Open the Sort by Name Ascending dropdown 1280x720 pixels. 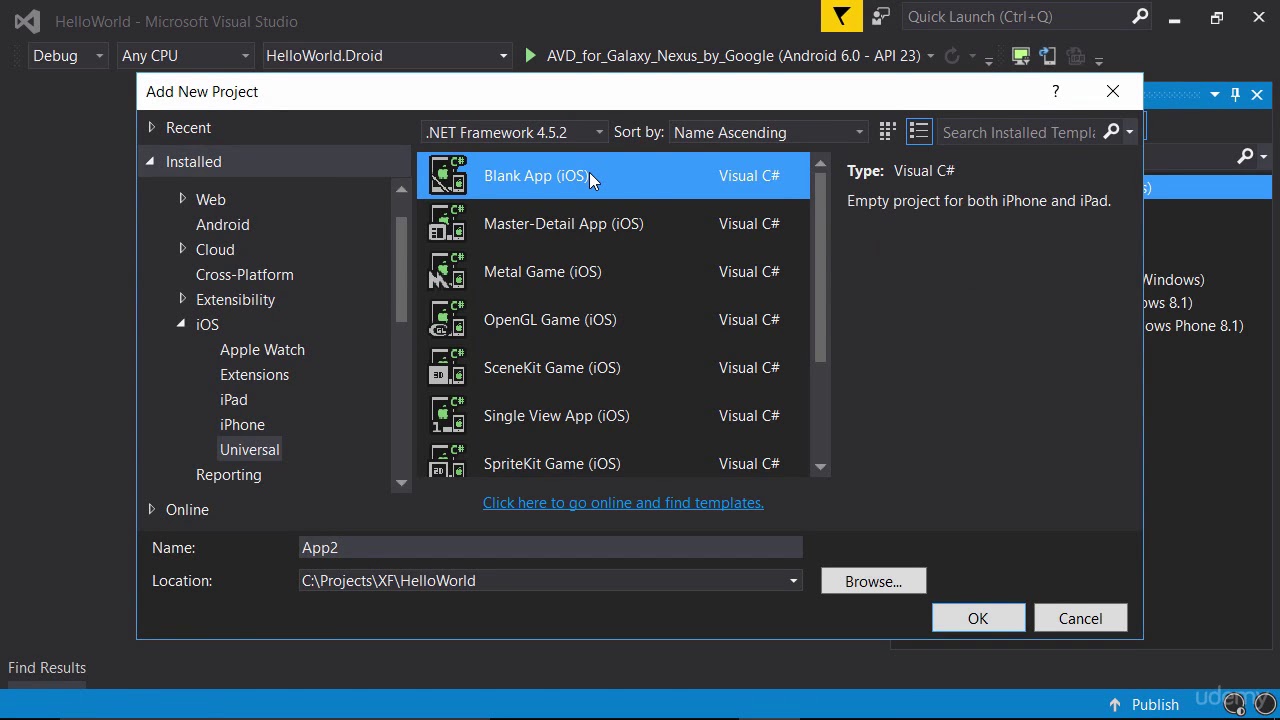(768, 132)
